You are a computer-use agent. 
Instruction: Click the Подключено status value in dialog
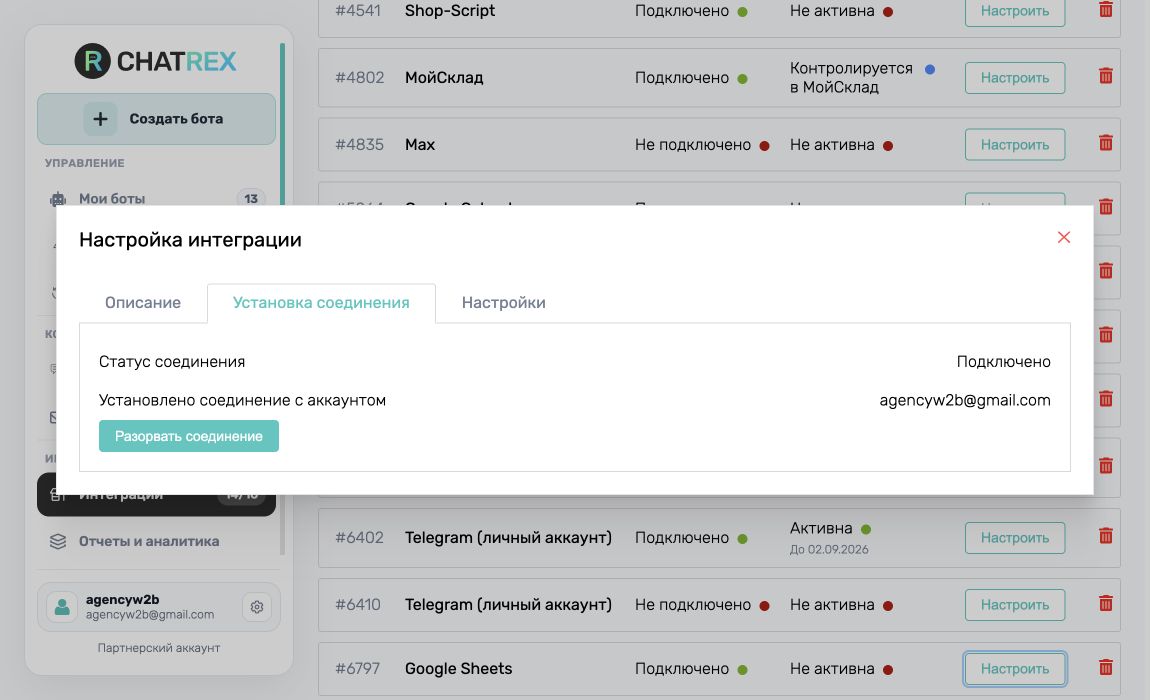(1003, 362)
